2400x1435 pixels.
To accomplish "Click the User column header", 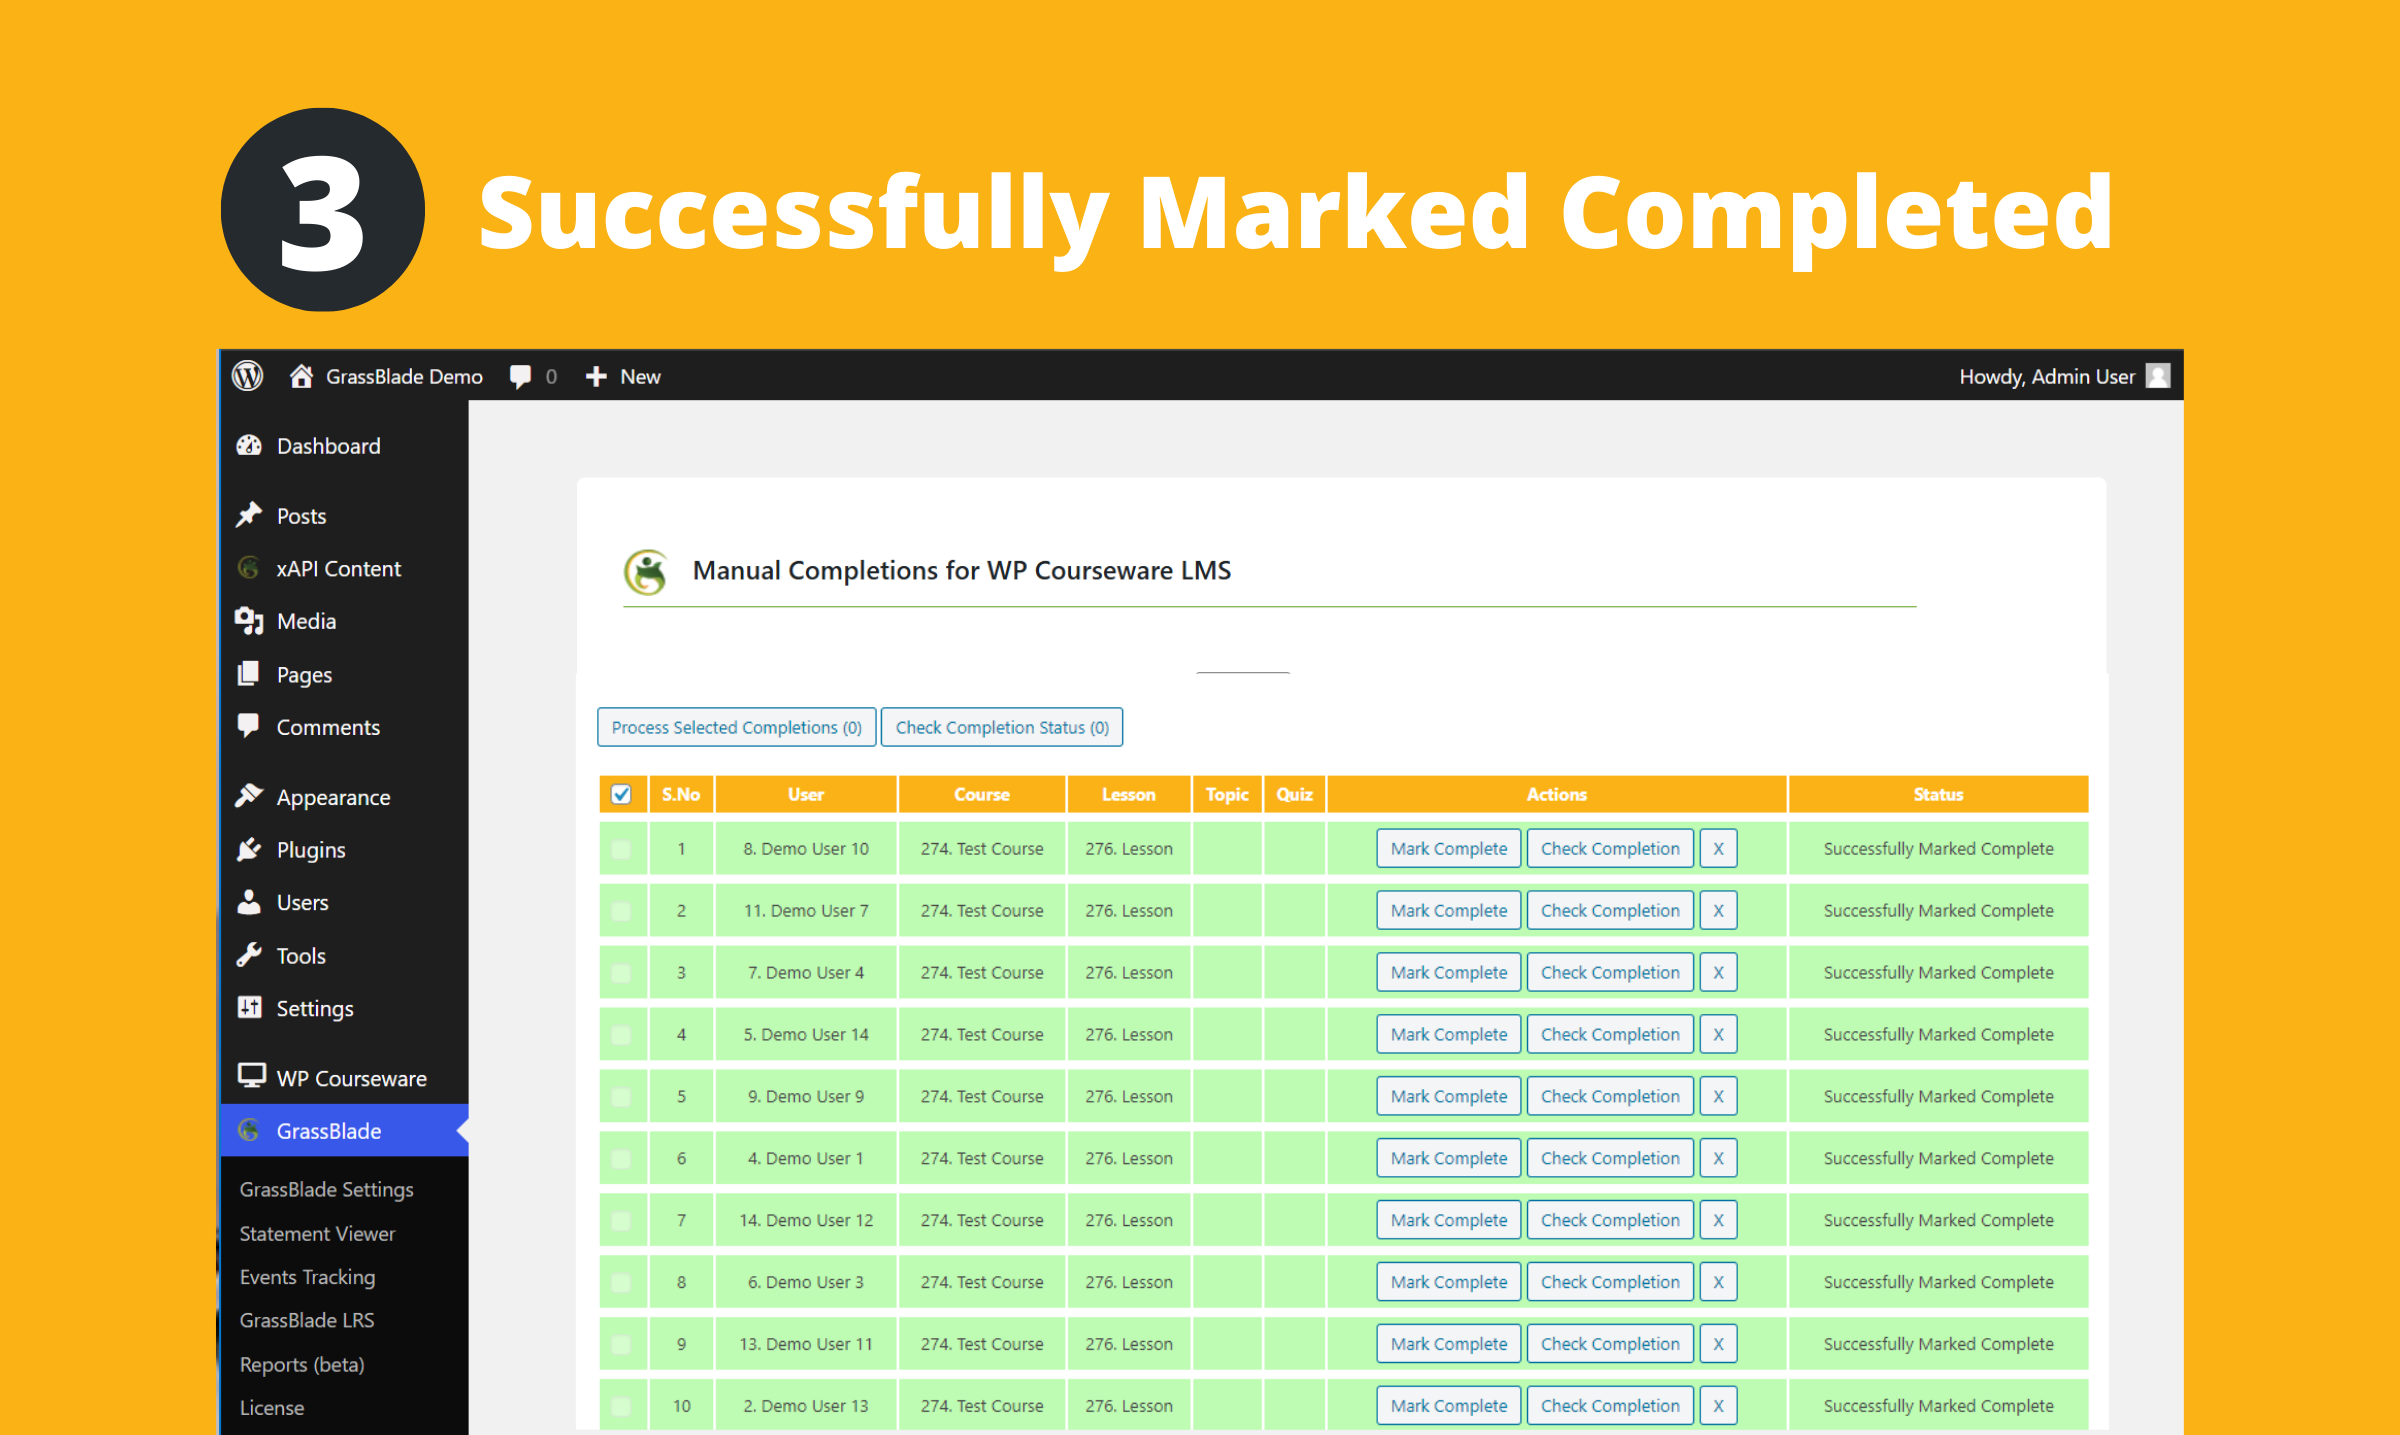I will 806,794.
